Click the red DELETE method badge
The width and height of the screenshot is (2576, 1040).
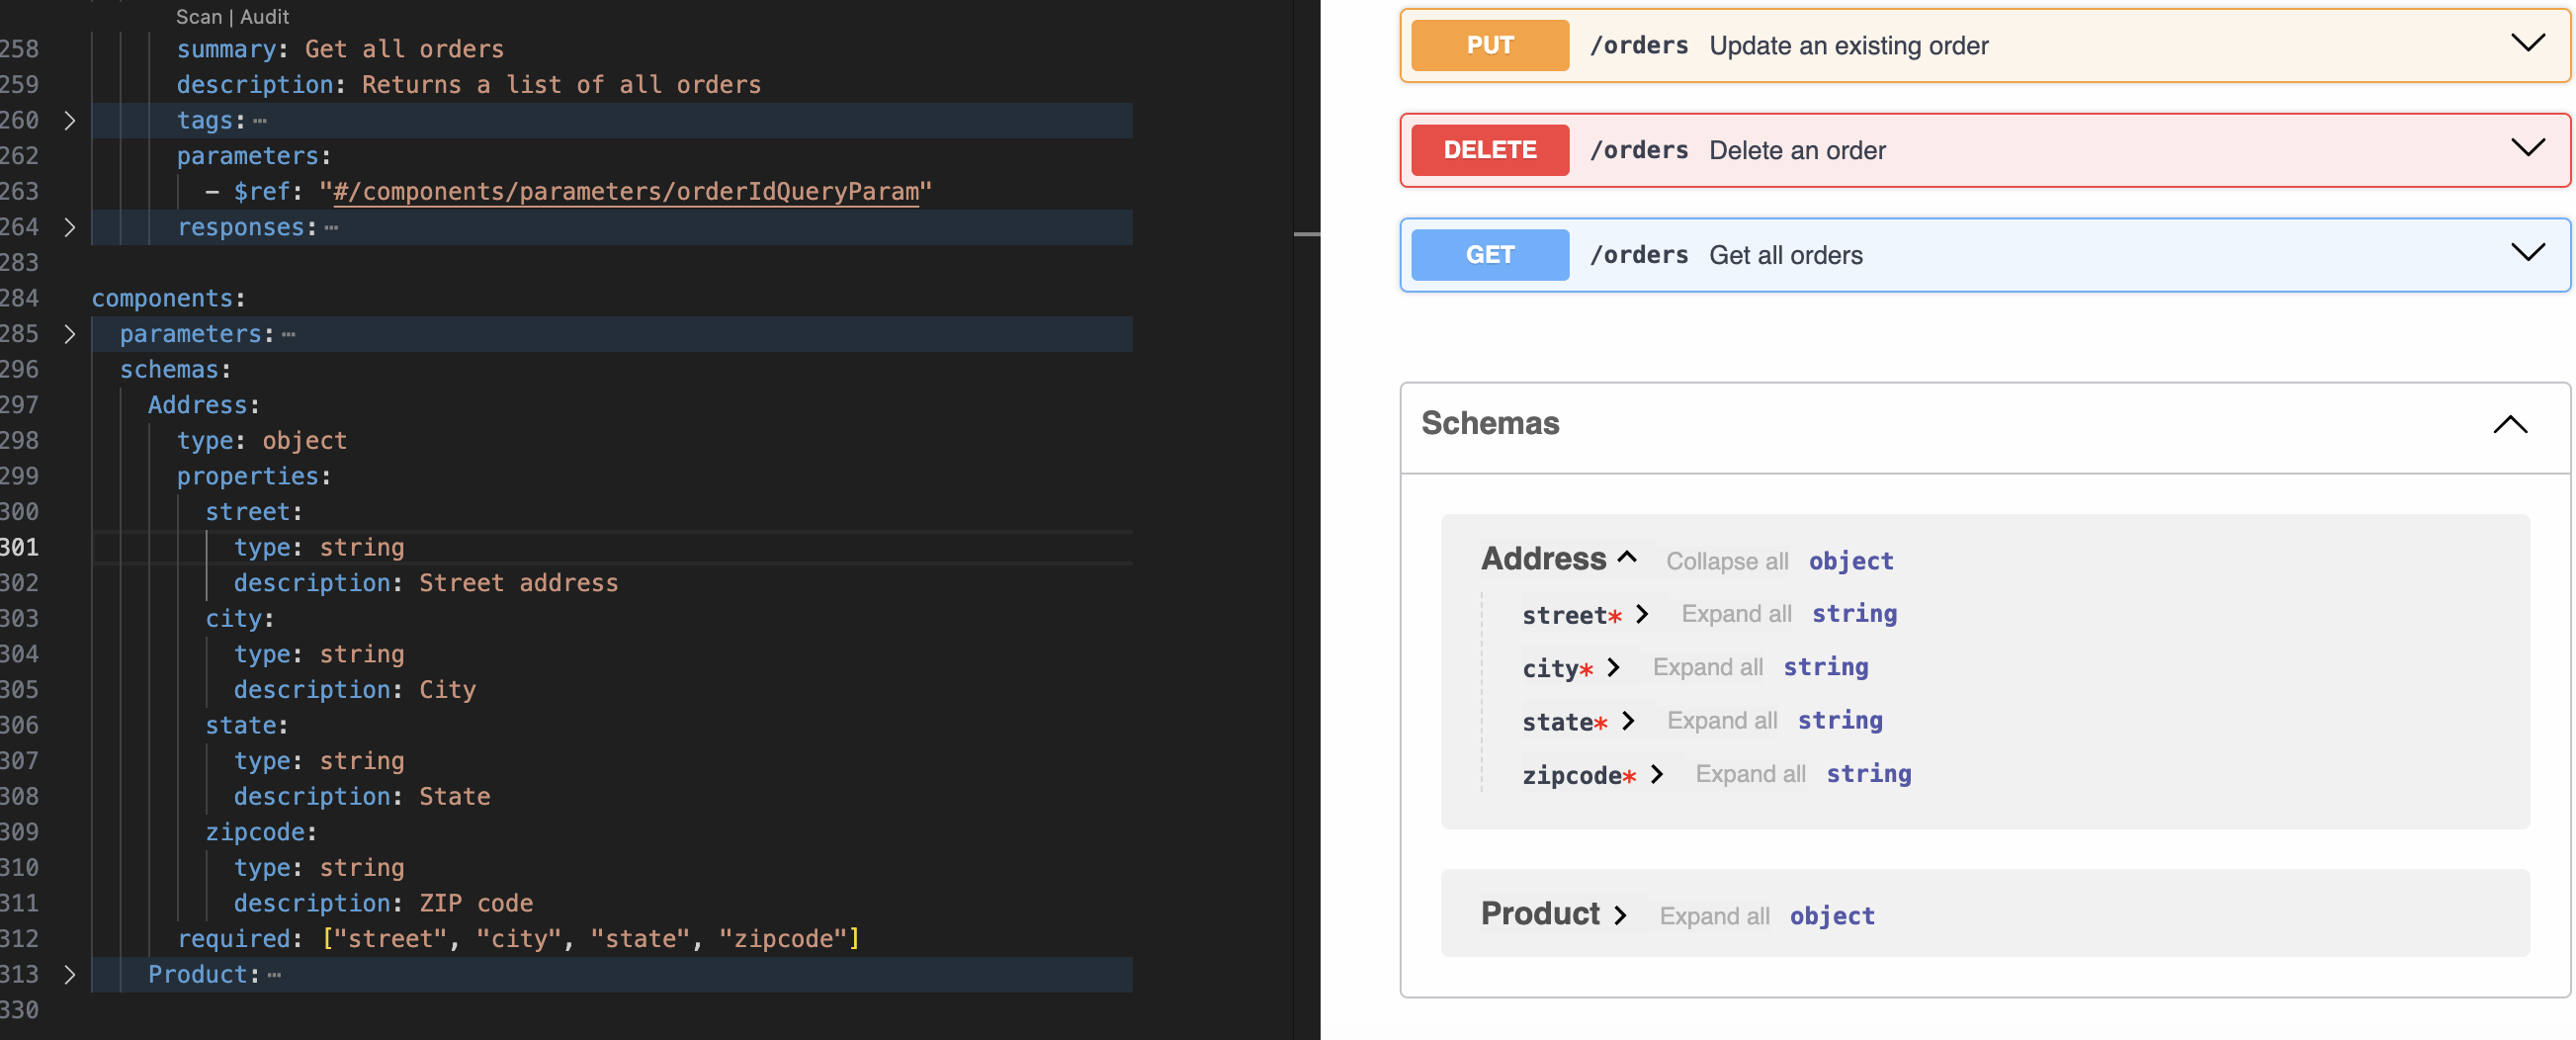tap(1490, 150)
